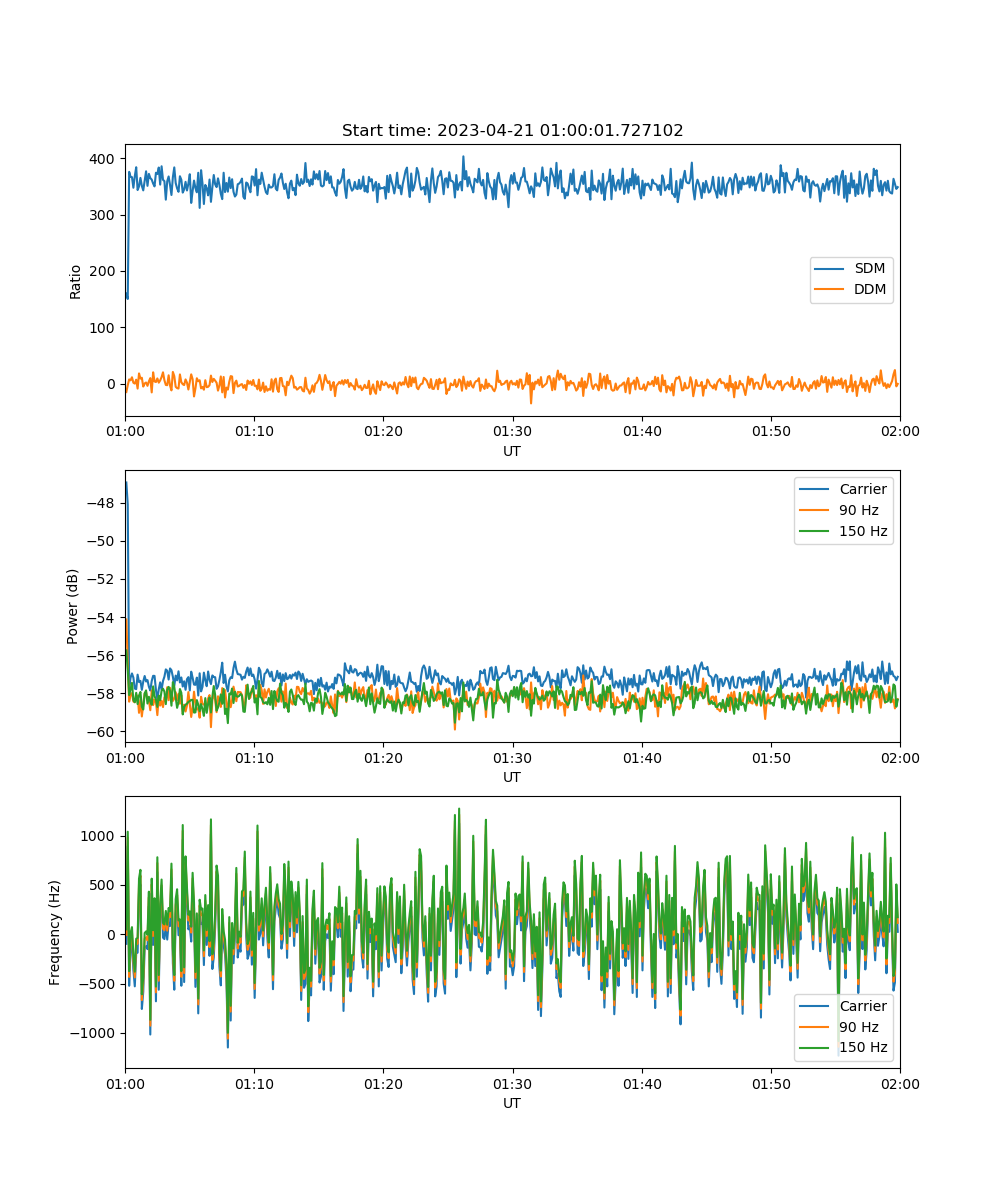Click the 01:30 time tick under the Ratio plot
1000x1200 pixels.
[x=513, y=431]
